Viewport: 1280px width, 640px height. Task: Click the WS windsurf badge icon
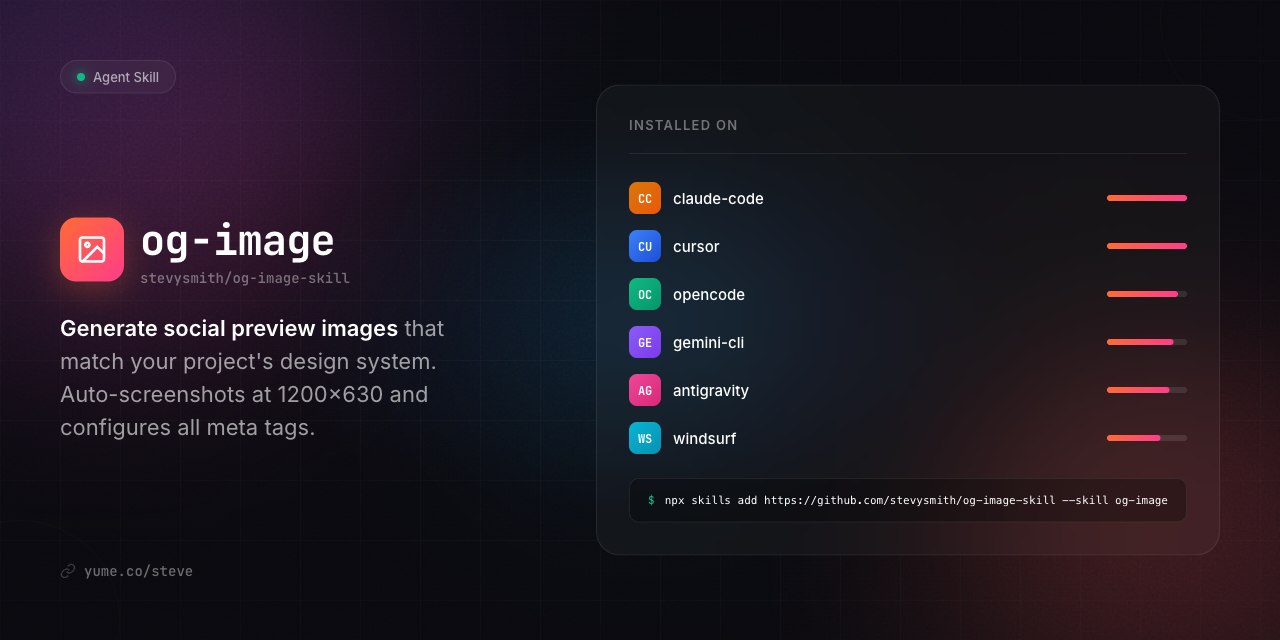(645, 438)
